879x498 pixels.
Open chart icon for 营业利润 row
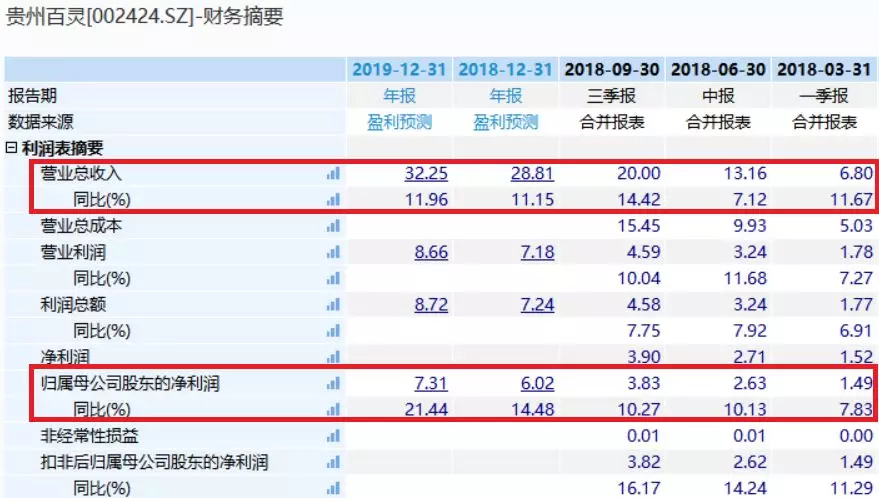[333, 252]
